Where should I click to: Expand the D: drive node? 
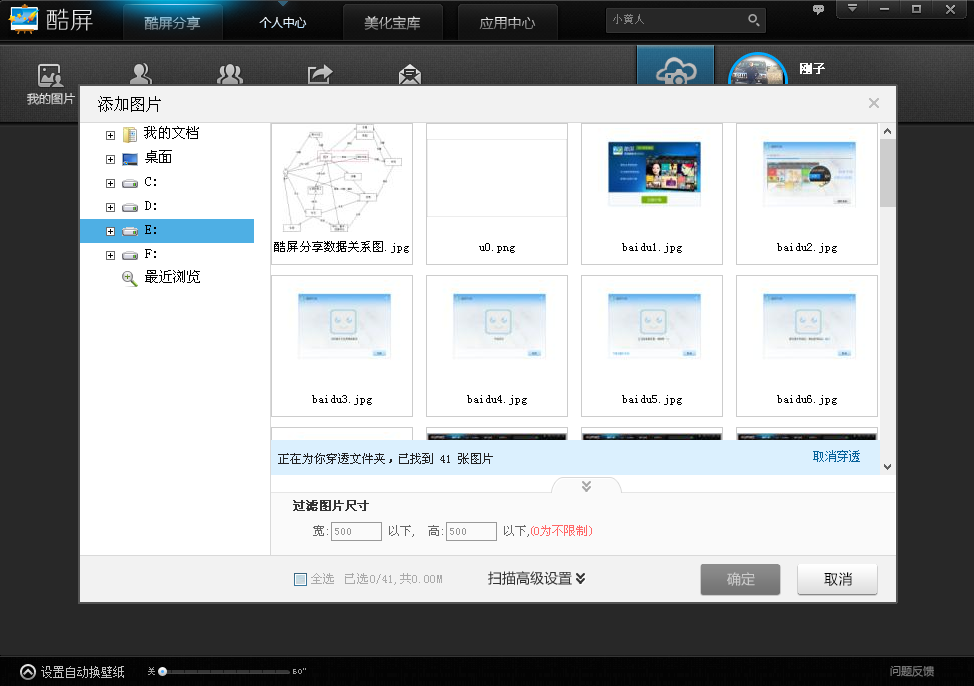tap(110, 207)
